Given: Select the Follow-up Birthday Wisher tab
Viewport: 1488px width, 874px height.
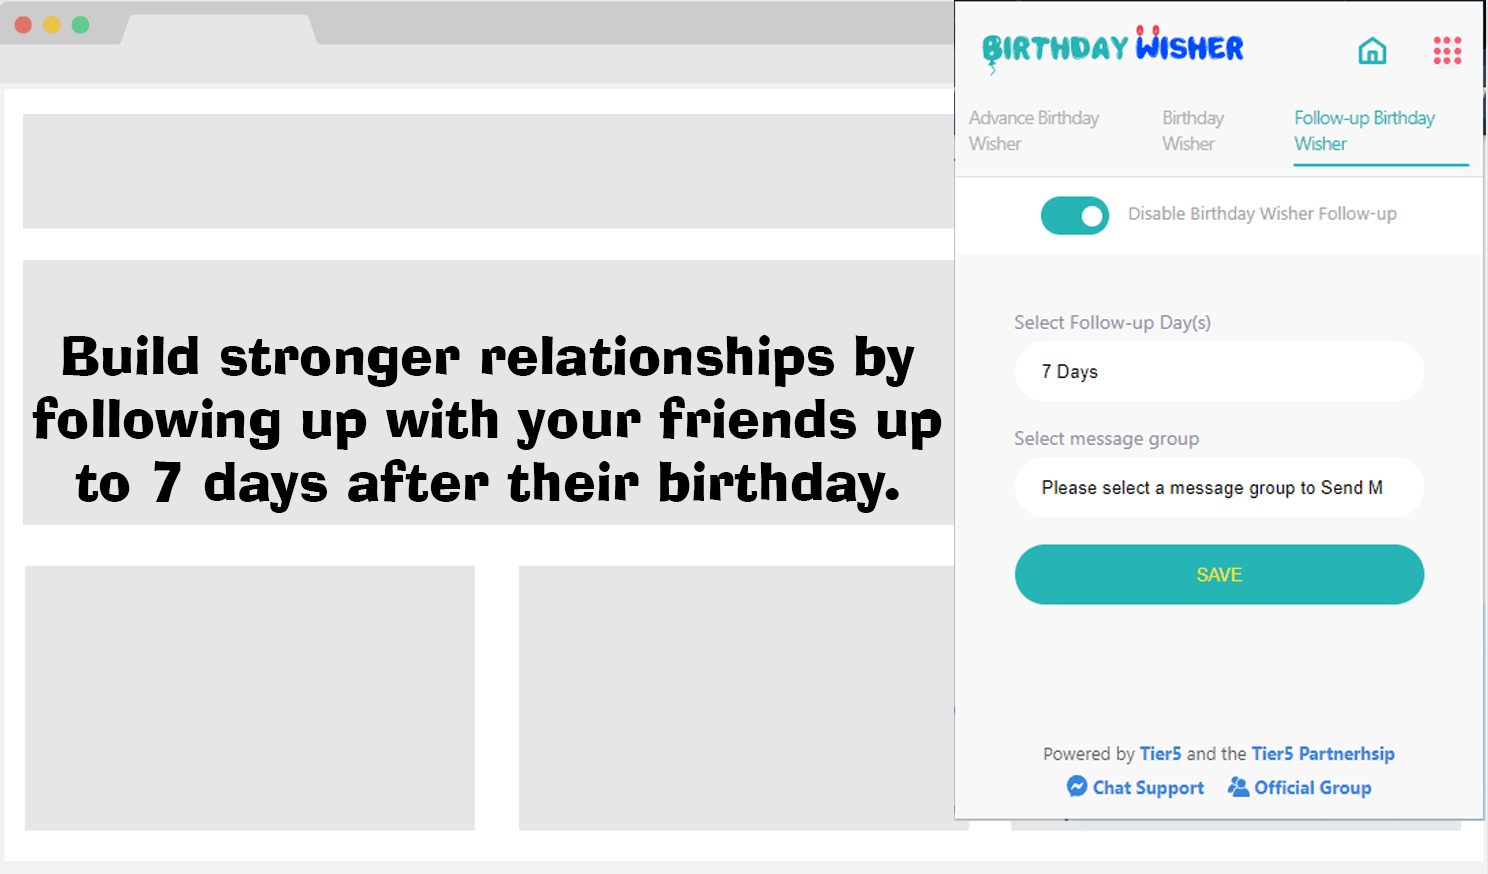Looking at the screenshot, I should click(1364, 131).
